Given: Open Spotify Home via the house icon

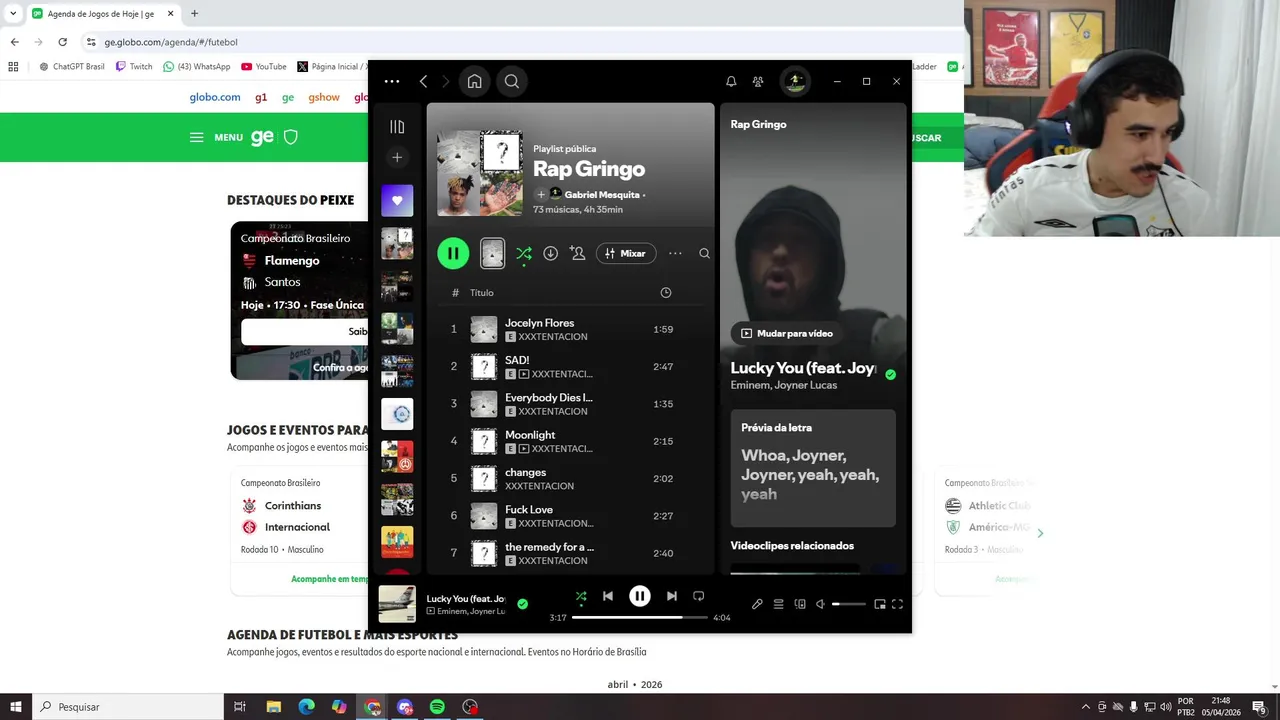Looking at the screenshot, I should (474, 82).
